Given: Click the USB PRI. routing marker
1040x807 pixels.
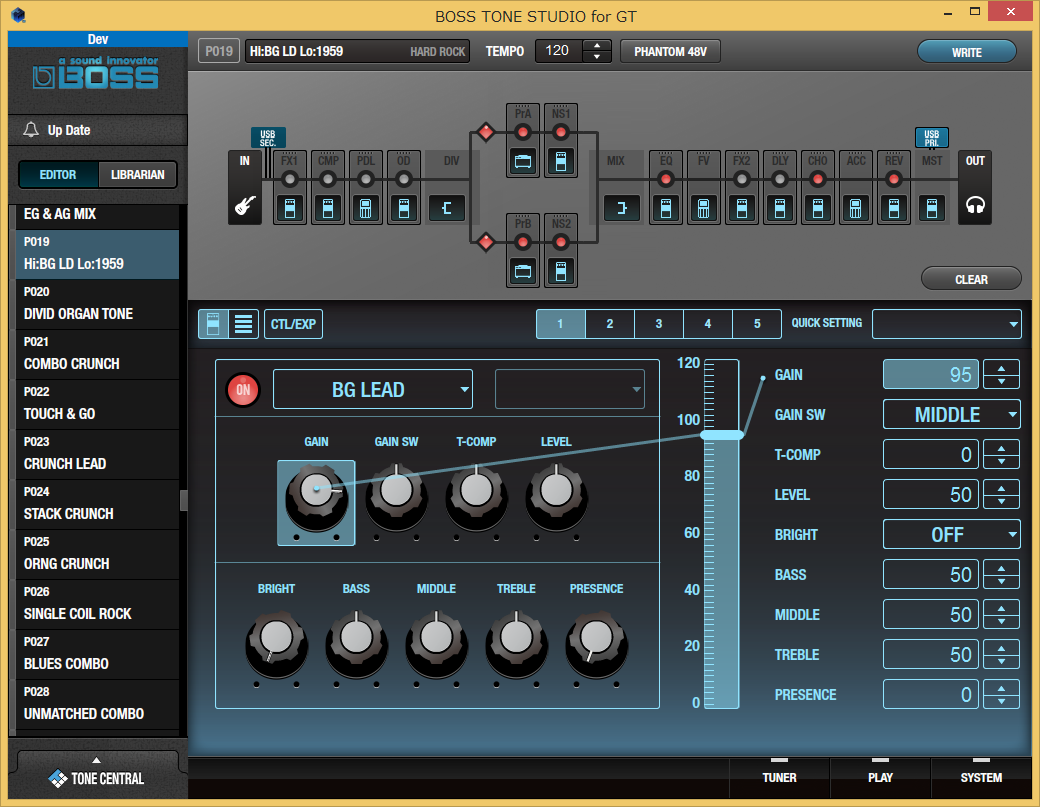Looking at the screenshot, I should pyautogui.click(x=932, y=138).
